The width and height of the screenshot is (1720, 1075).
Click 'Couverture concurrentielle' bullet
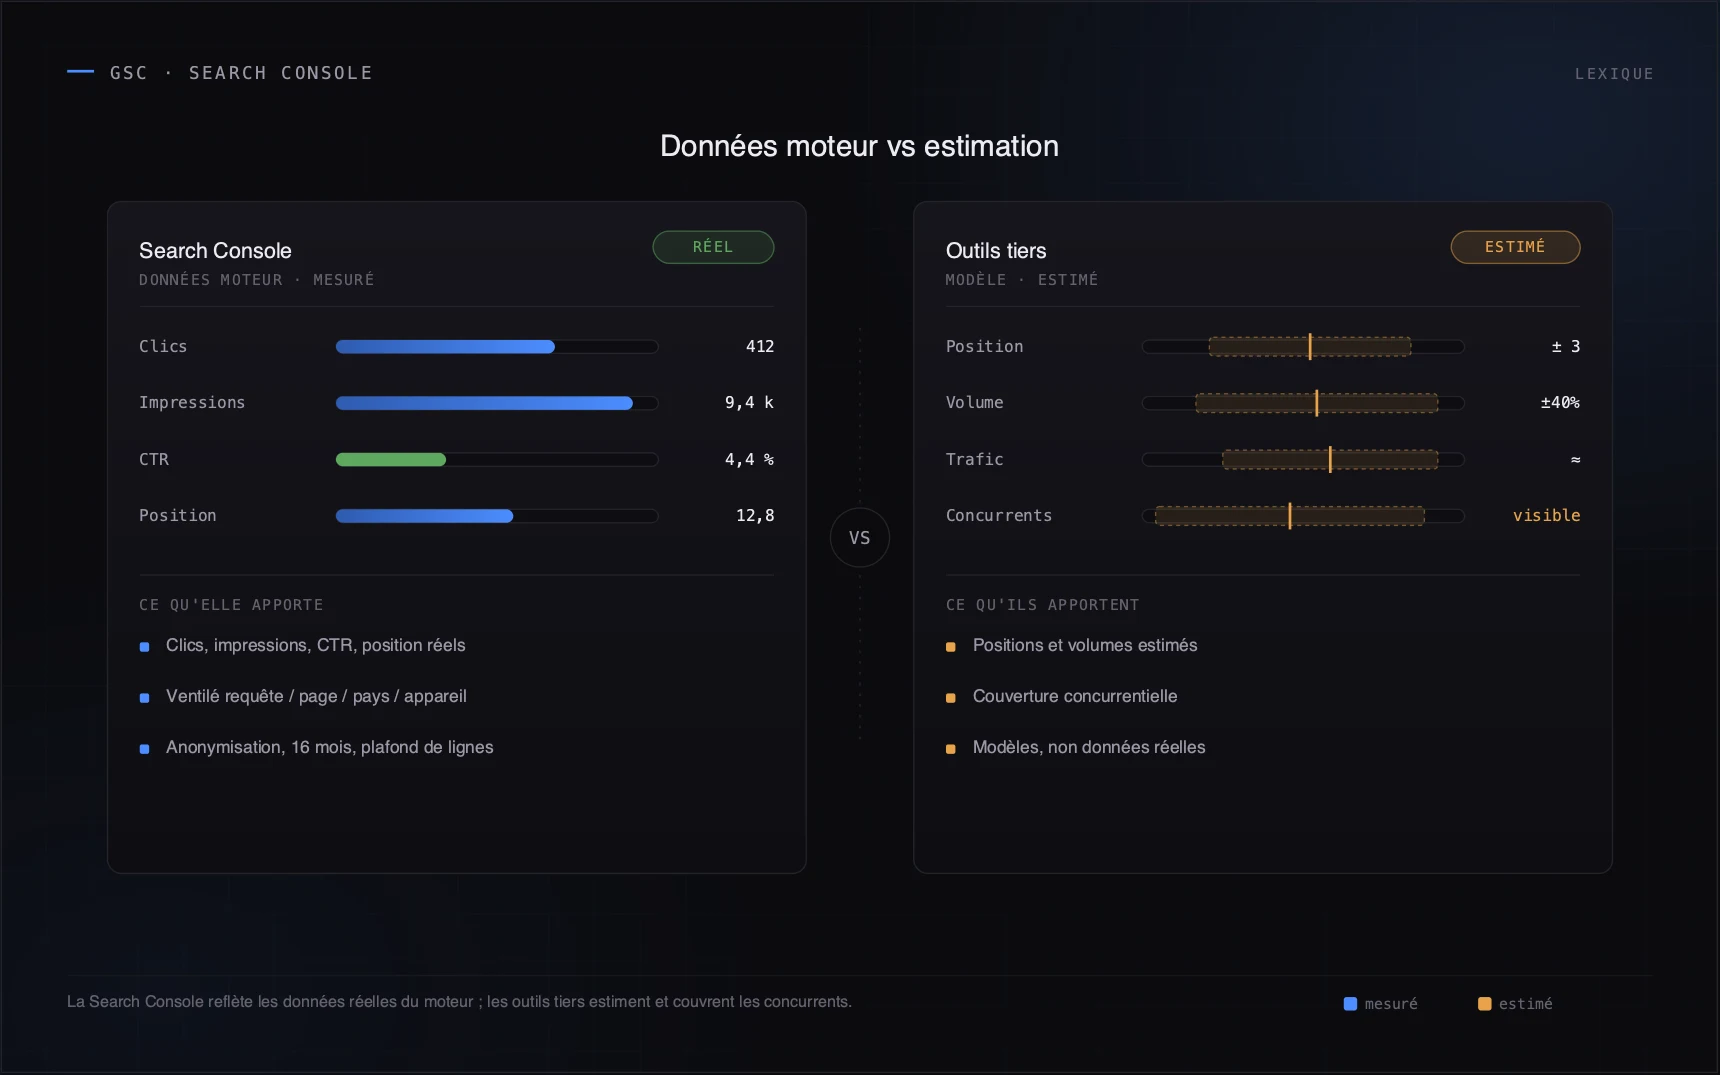coord(1075,697)
